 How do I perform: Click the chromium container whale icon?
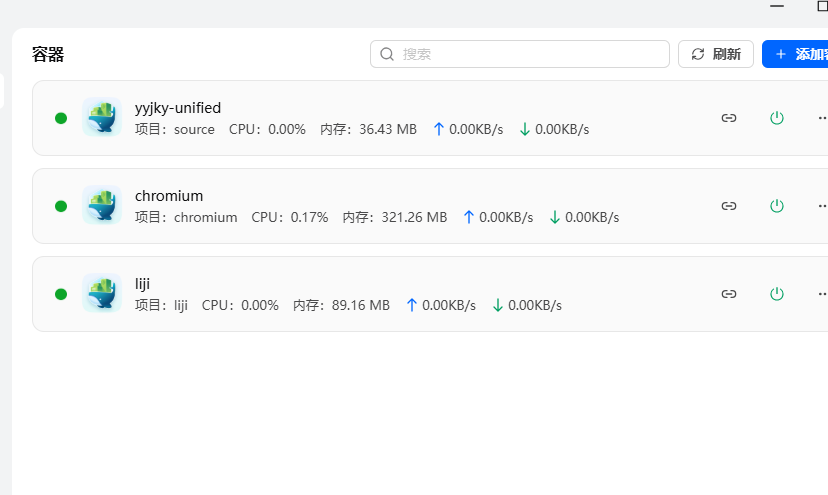pyautogui.click(x=102, y=206)
